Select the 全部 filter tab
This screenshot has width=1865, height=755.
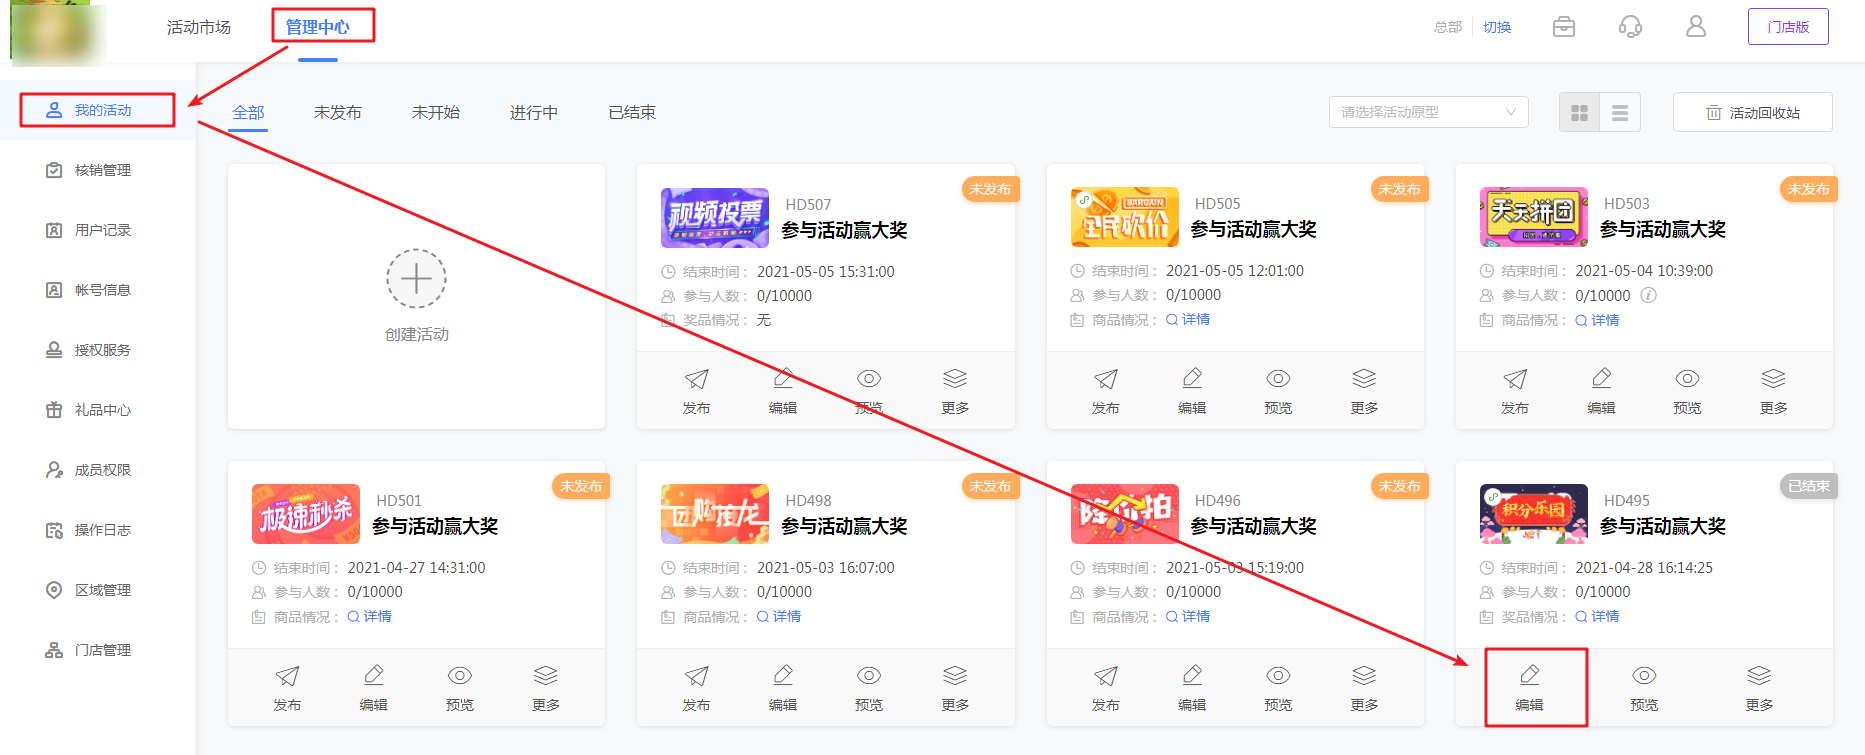248,113
